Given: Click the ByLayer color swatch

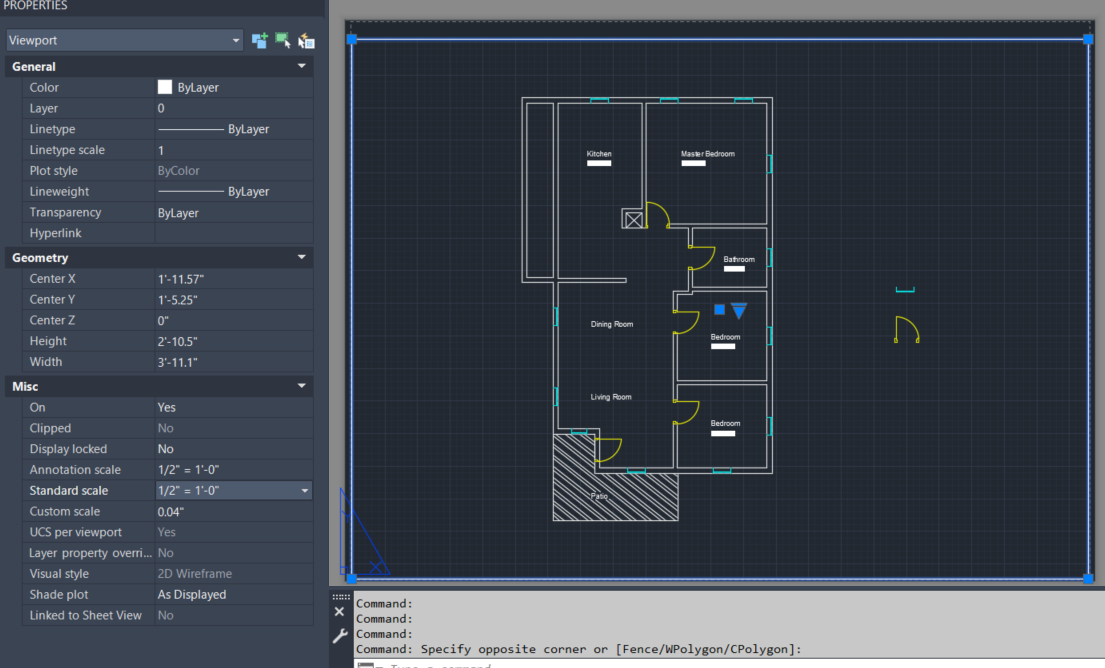Looking at the screenshot, I should [x=164, y=86].
